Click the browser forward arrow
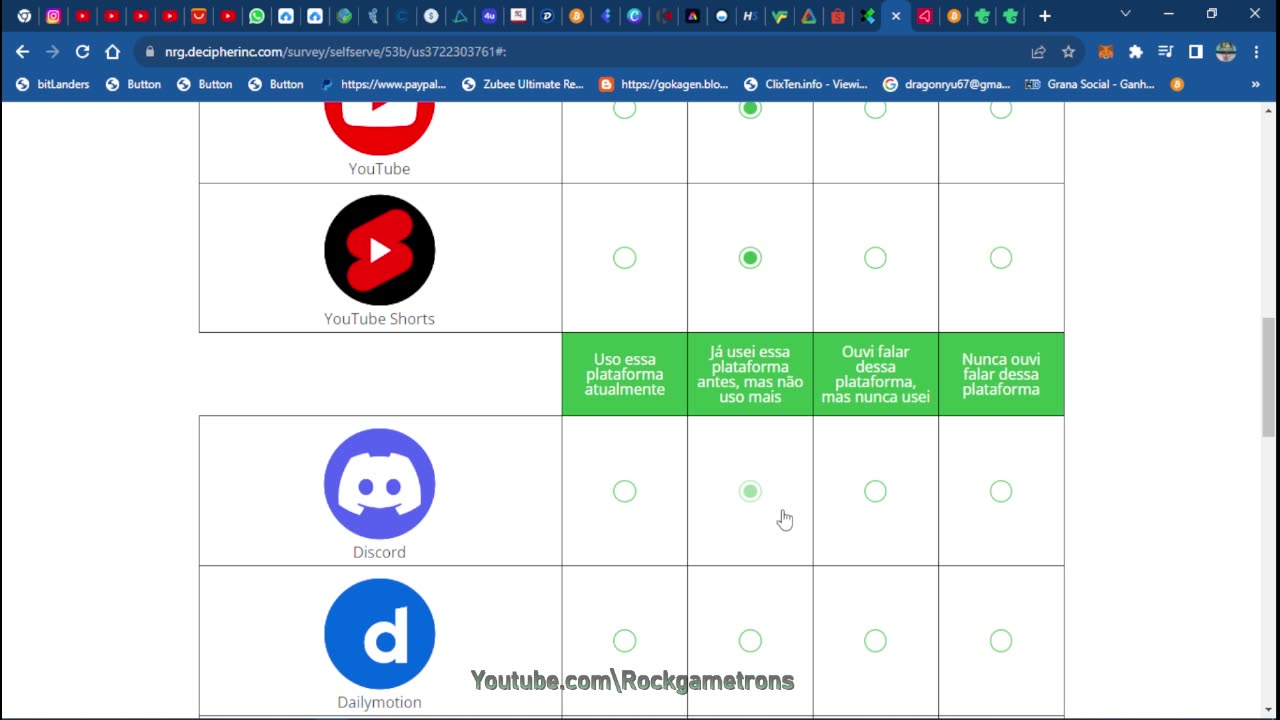 pyautogui.click(x=52, y=52)
